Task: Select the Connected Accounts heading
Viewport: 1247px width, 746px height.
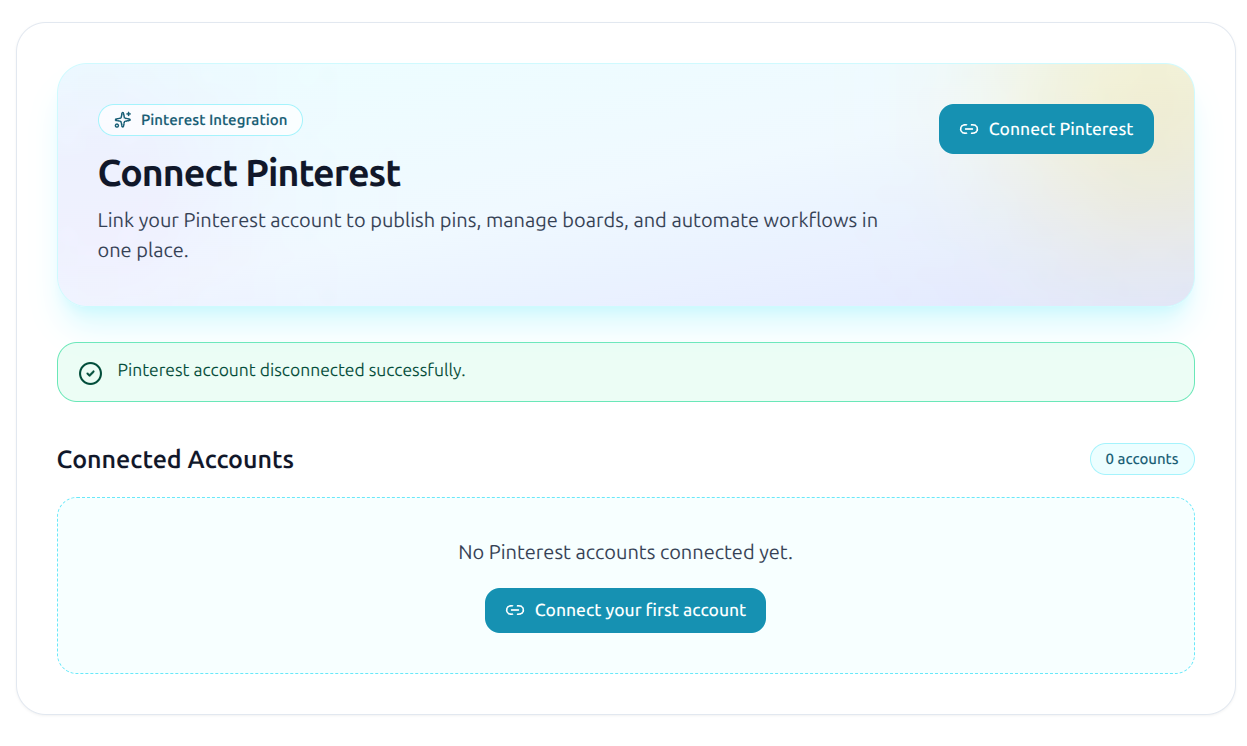Action: point(175,459)
